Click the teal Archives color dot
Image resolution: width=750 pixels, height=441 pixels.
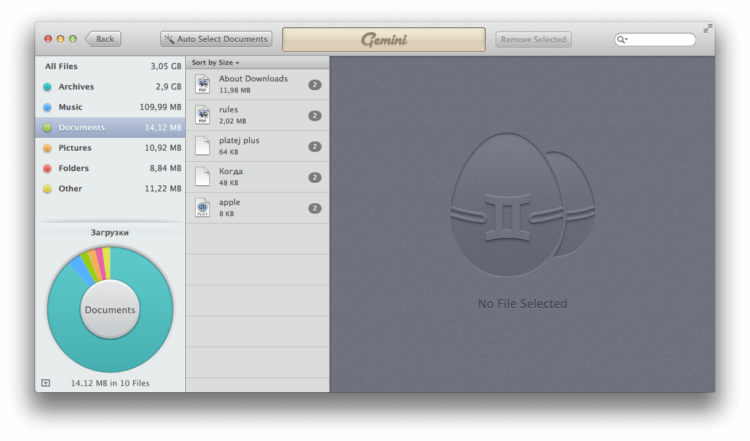(x=47, y=87)
